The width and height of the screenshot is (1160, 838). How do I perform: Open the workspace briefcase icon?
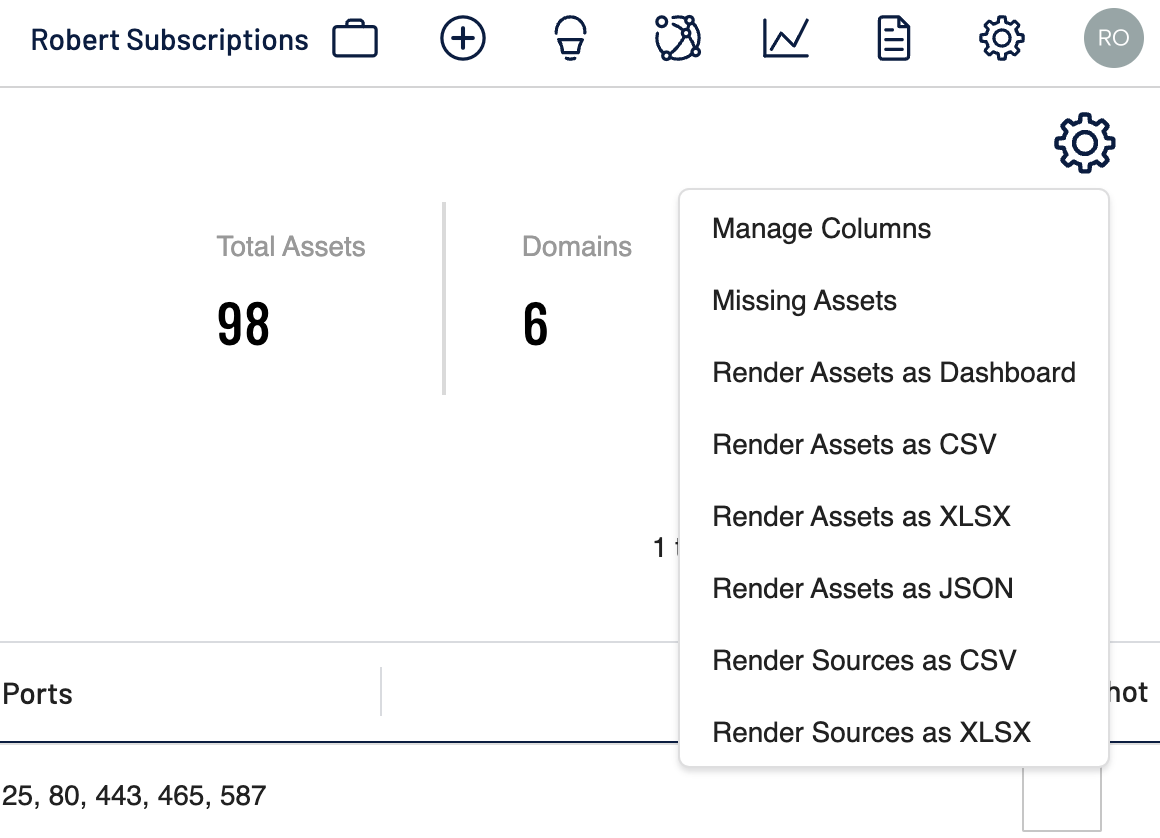click(355, 38)
